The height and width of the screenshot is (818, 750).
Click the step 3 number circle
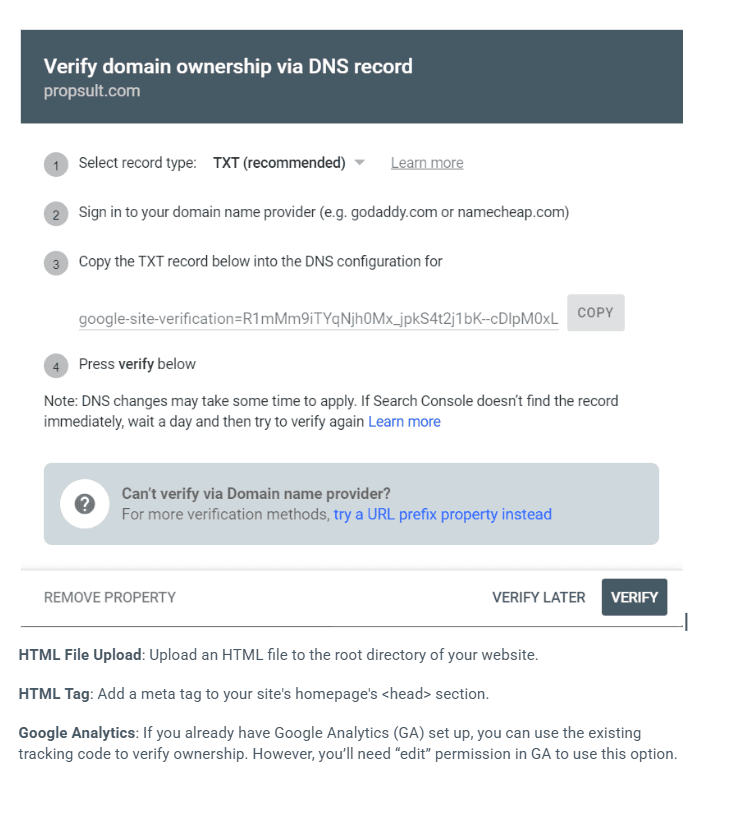point(56,264)
